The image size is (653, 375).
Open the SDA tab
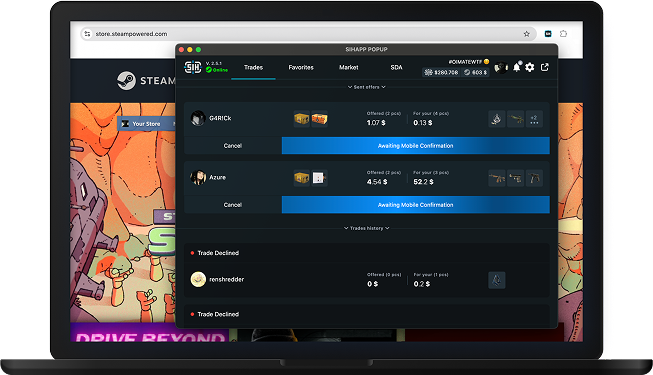tap(396, 67)
